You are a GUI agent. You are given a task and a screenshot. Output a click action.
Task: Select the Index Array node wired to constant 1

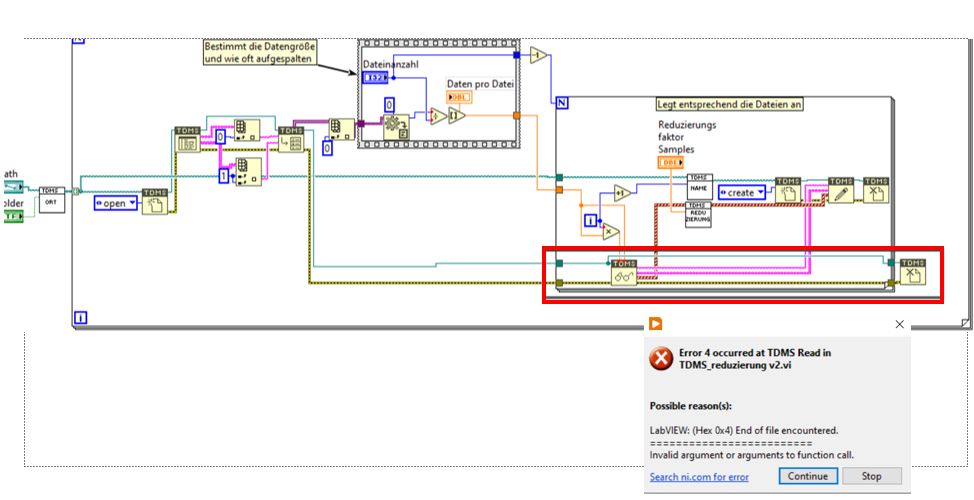coord(249,172)
